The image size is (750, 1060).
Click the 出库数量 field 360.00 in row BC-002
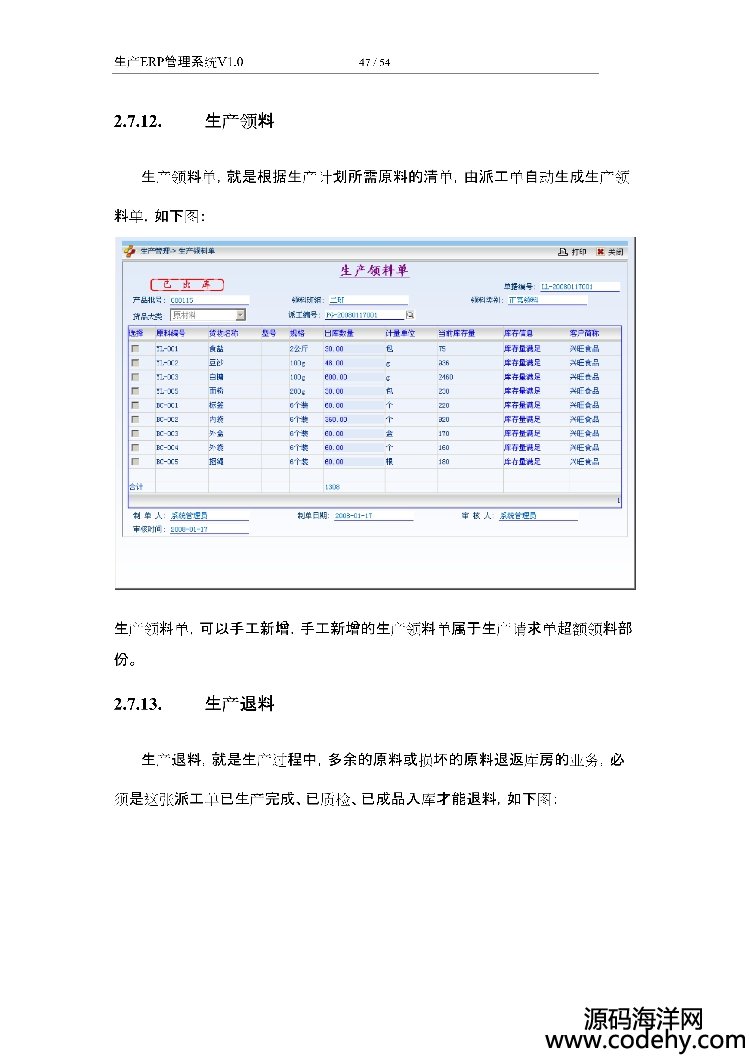pos(354,420)
